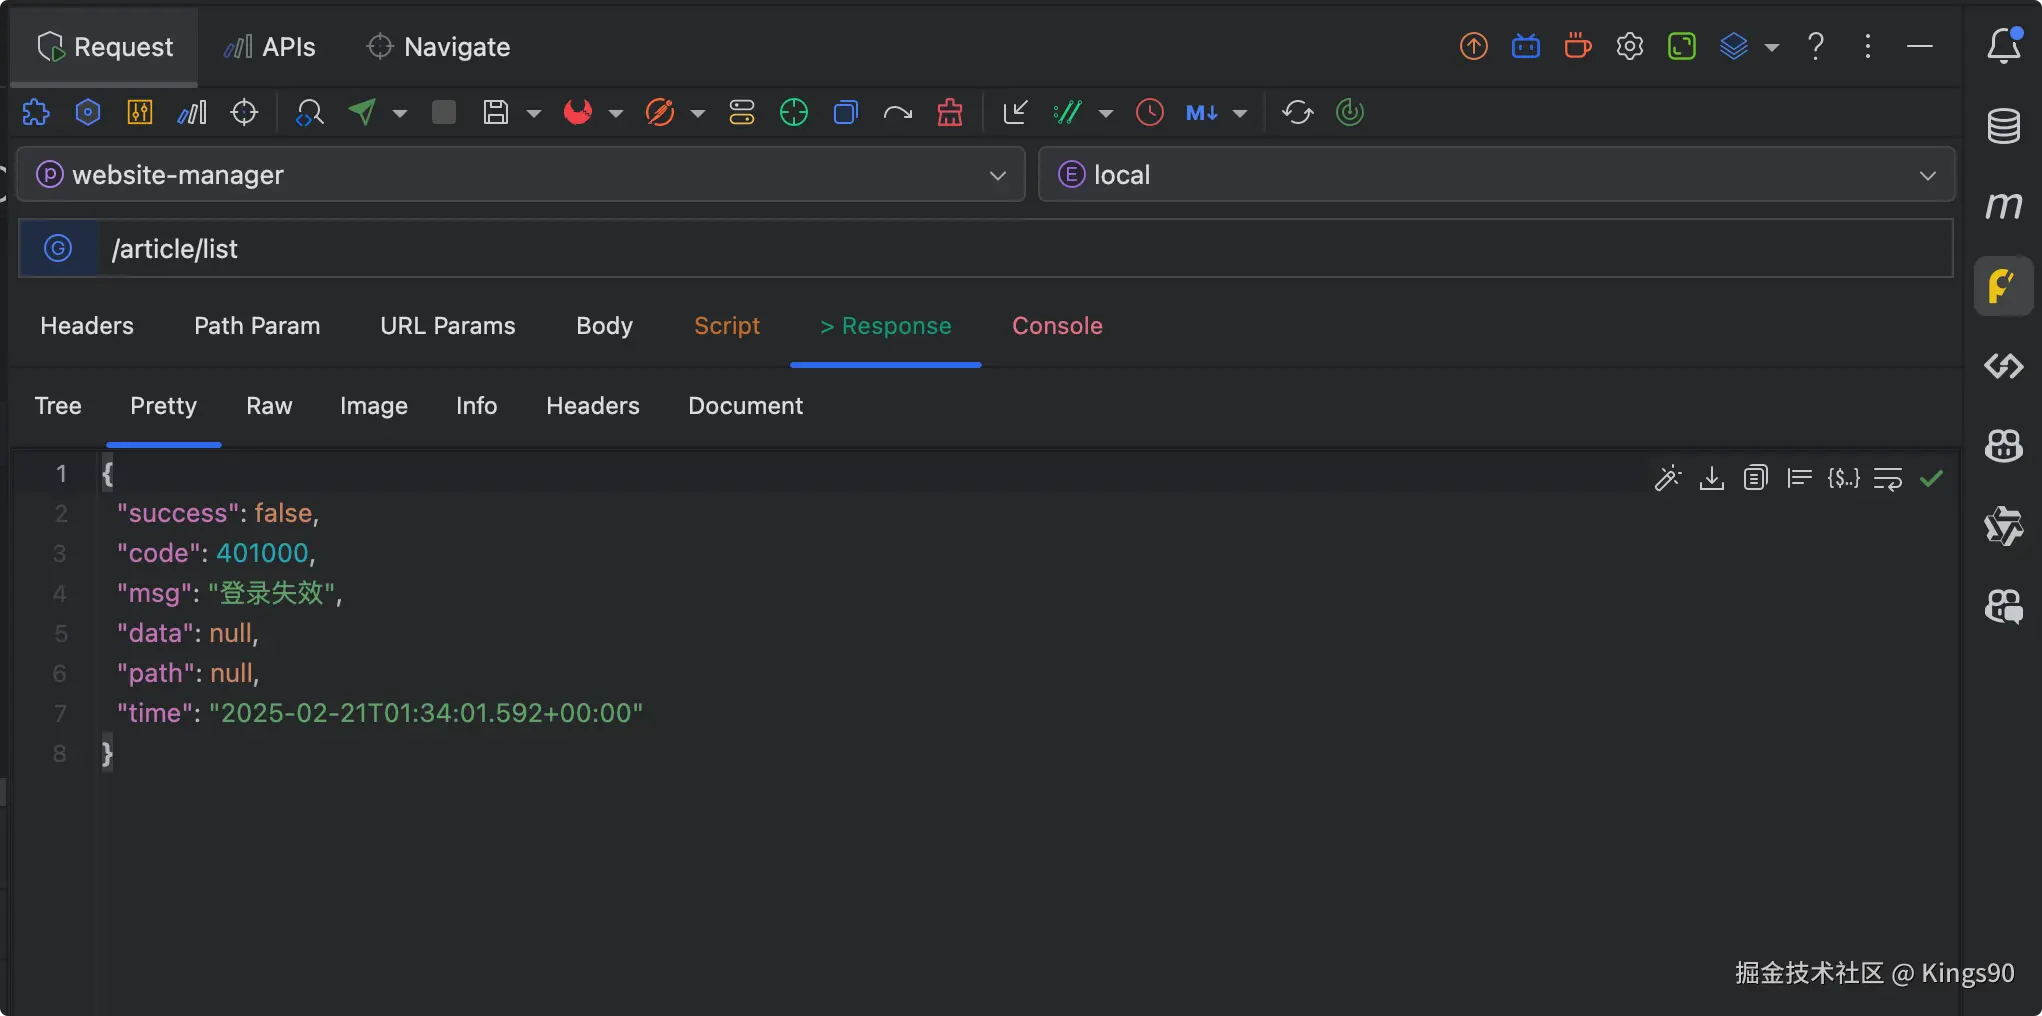Click the sync refresh arrows icon

coord(1298,112)
